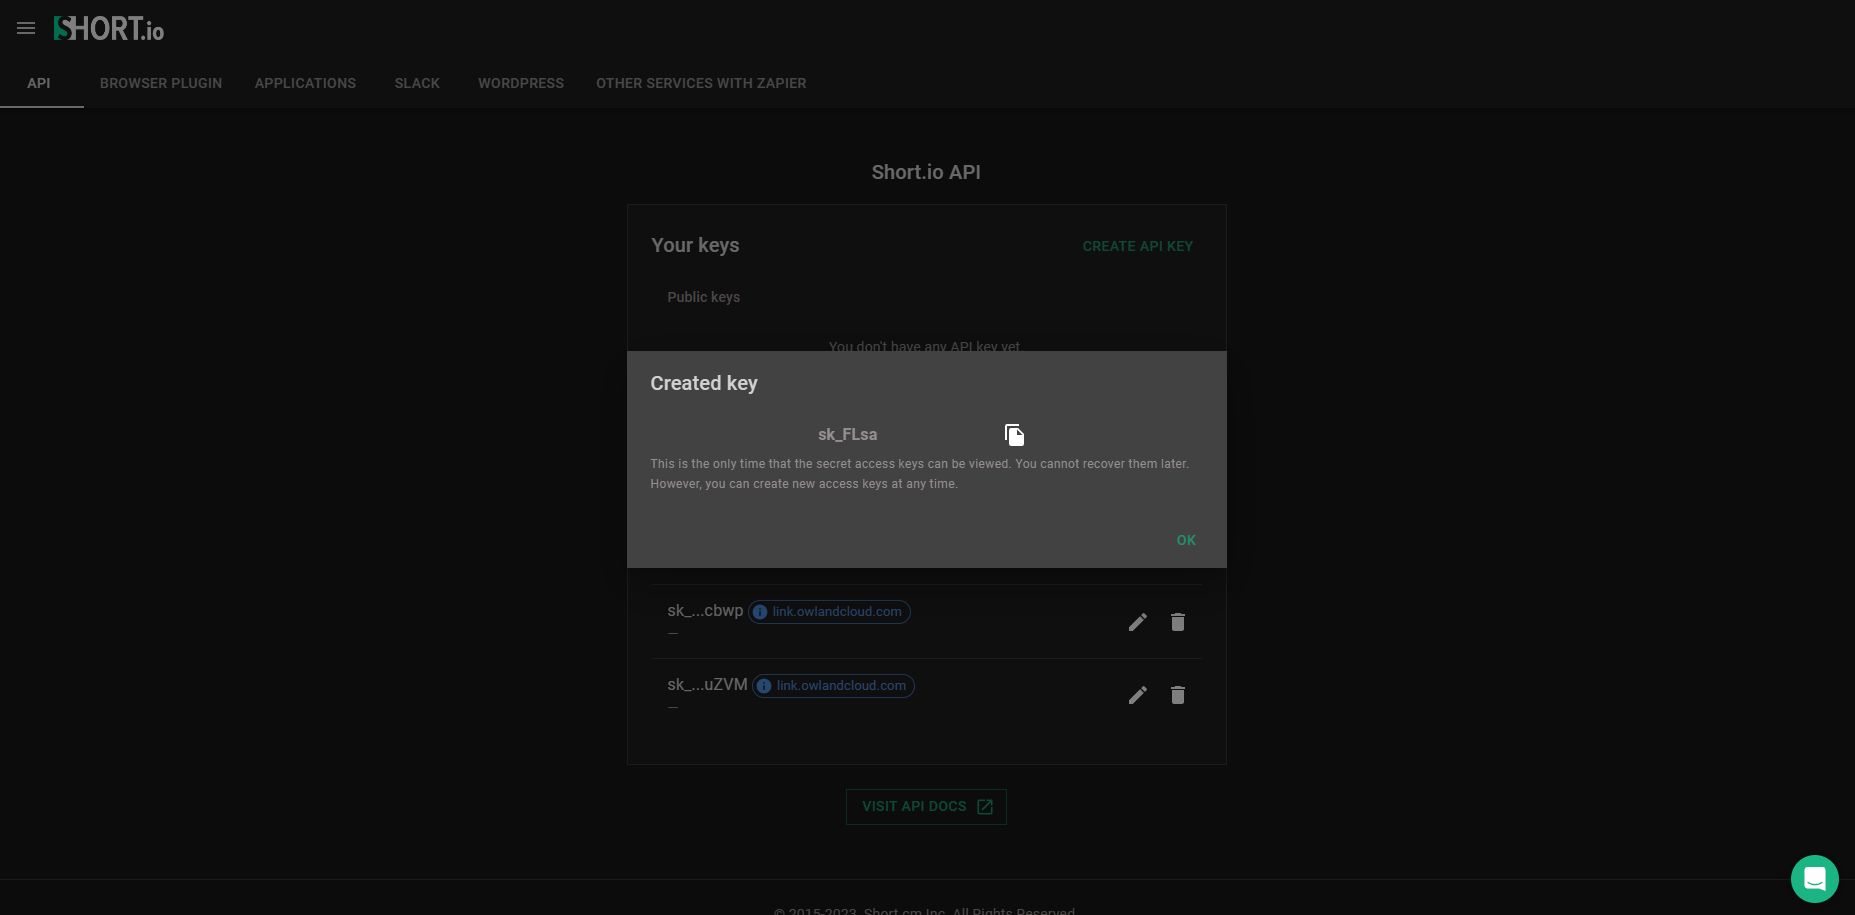Open the Applications tab
1855x915 pixels.
click(305, 83)
